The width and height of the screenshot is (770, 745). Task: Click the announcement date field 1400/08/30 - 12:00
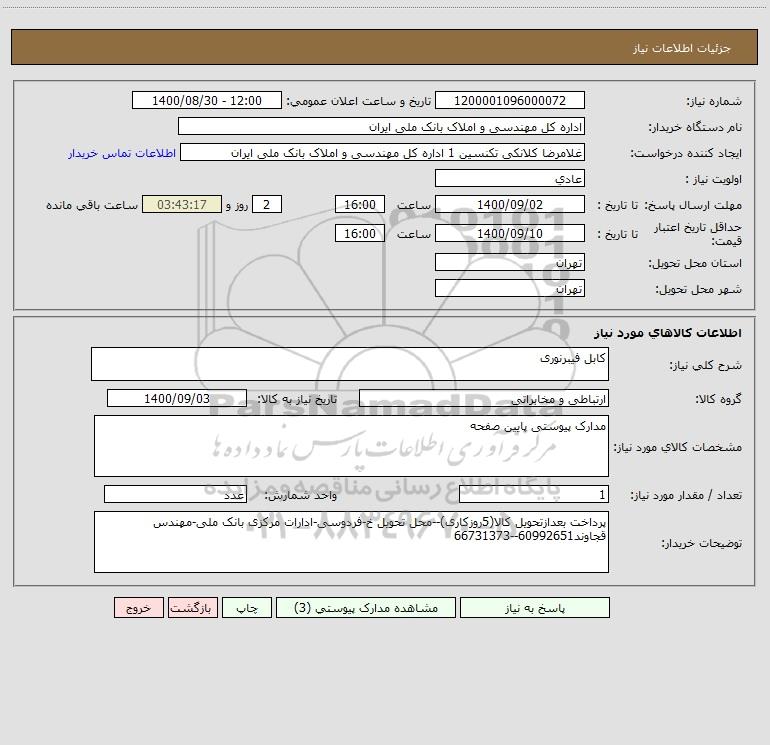click(x=207, y=100)
